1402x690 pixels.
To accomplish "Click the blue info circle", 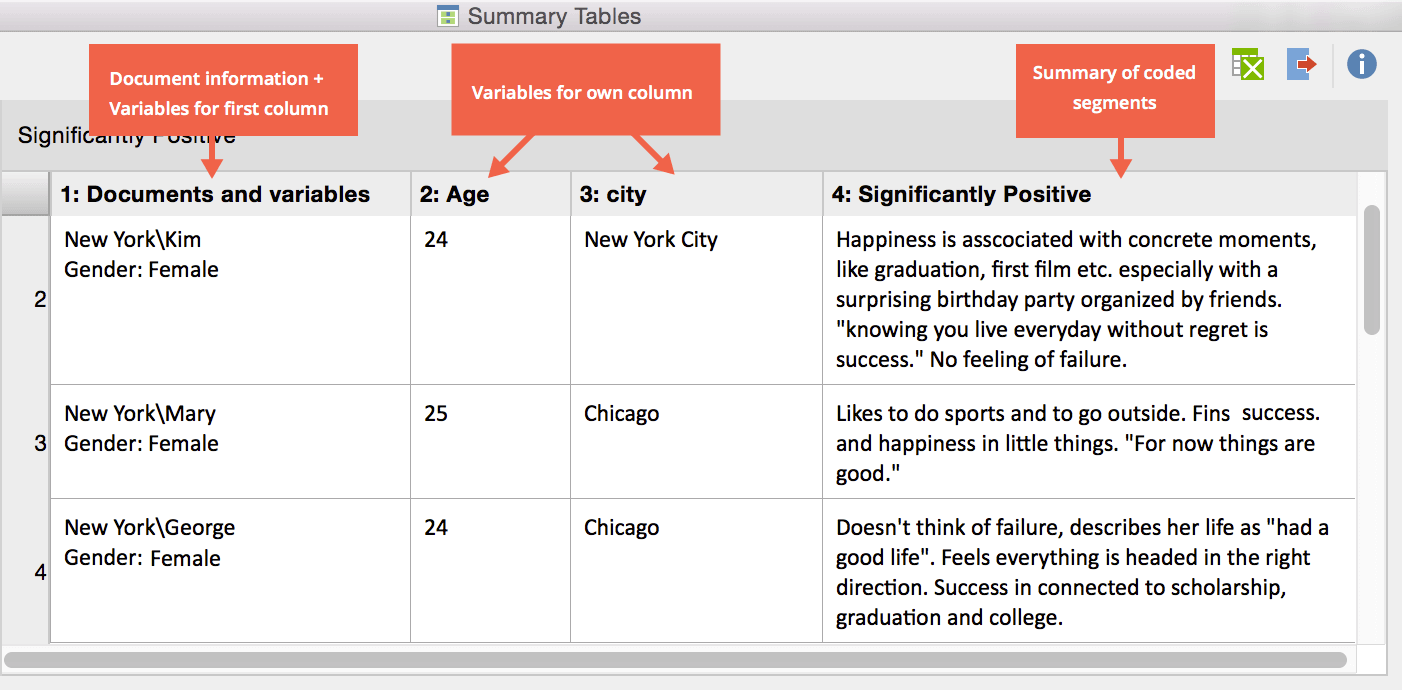I will (1361, 64).
